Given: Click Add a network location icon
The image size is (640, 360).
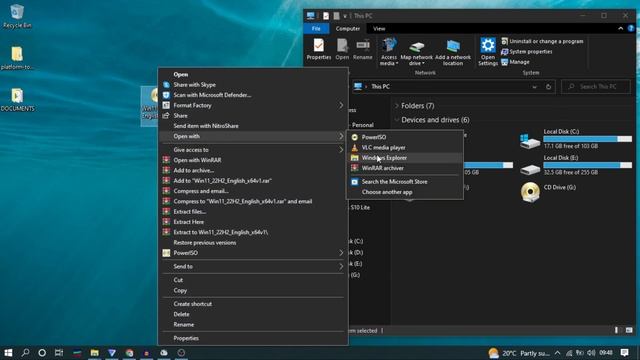Looking at the screenshot, I should [453, 53].
